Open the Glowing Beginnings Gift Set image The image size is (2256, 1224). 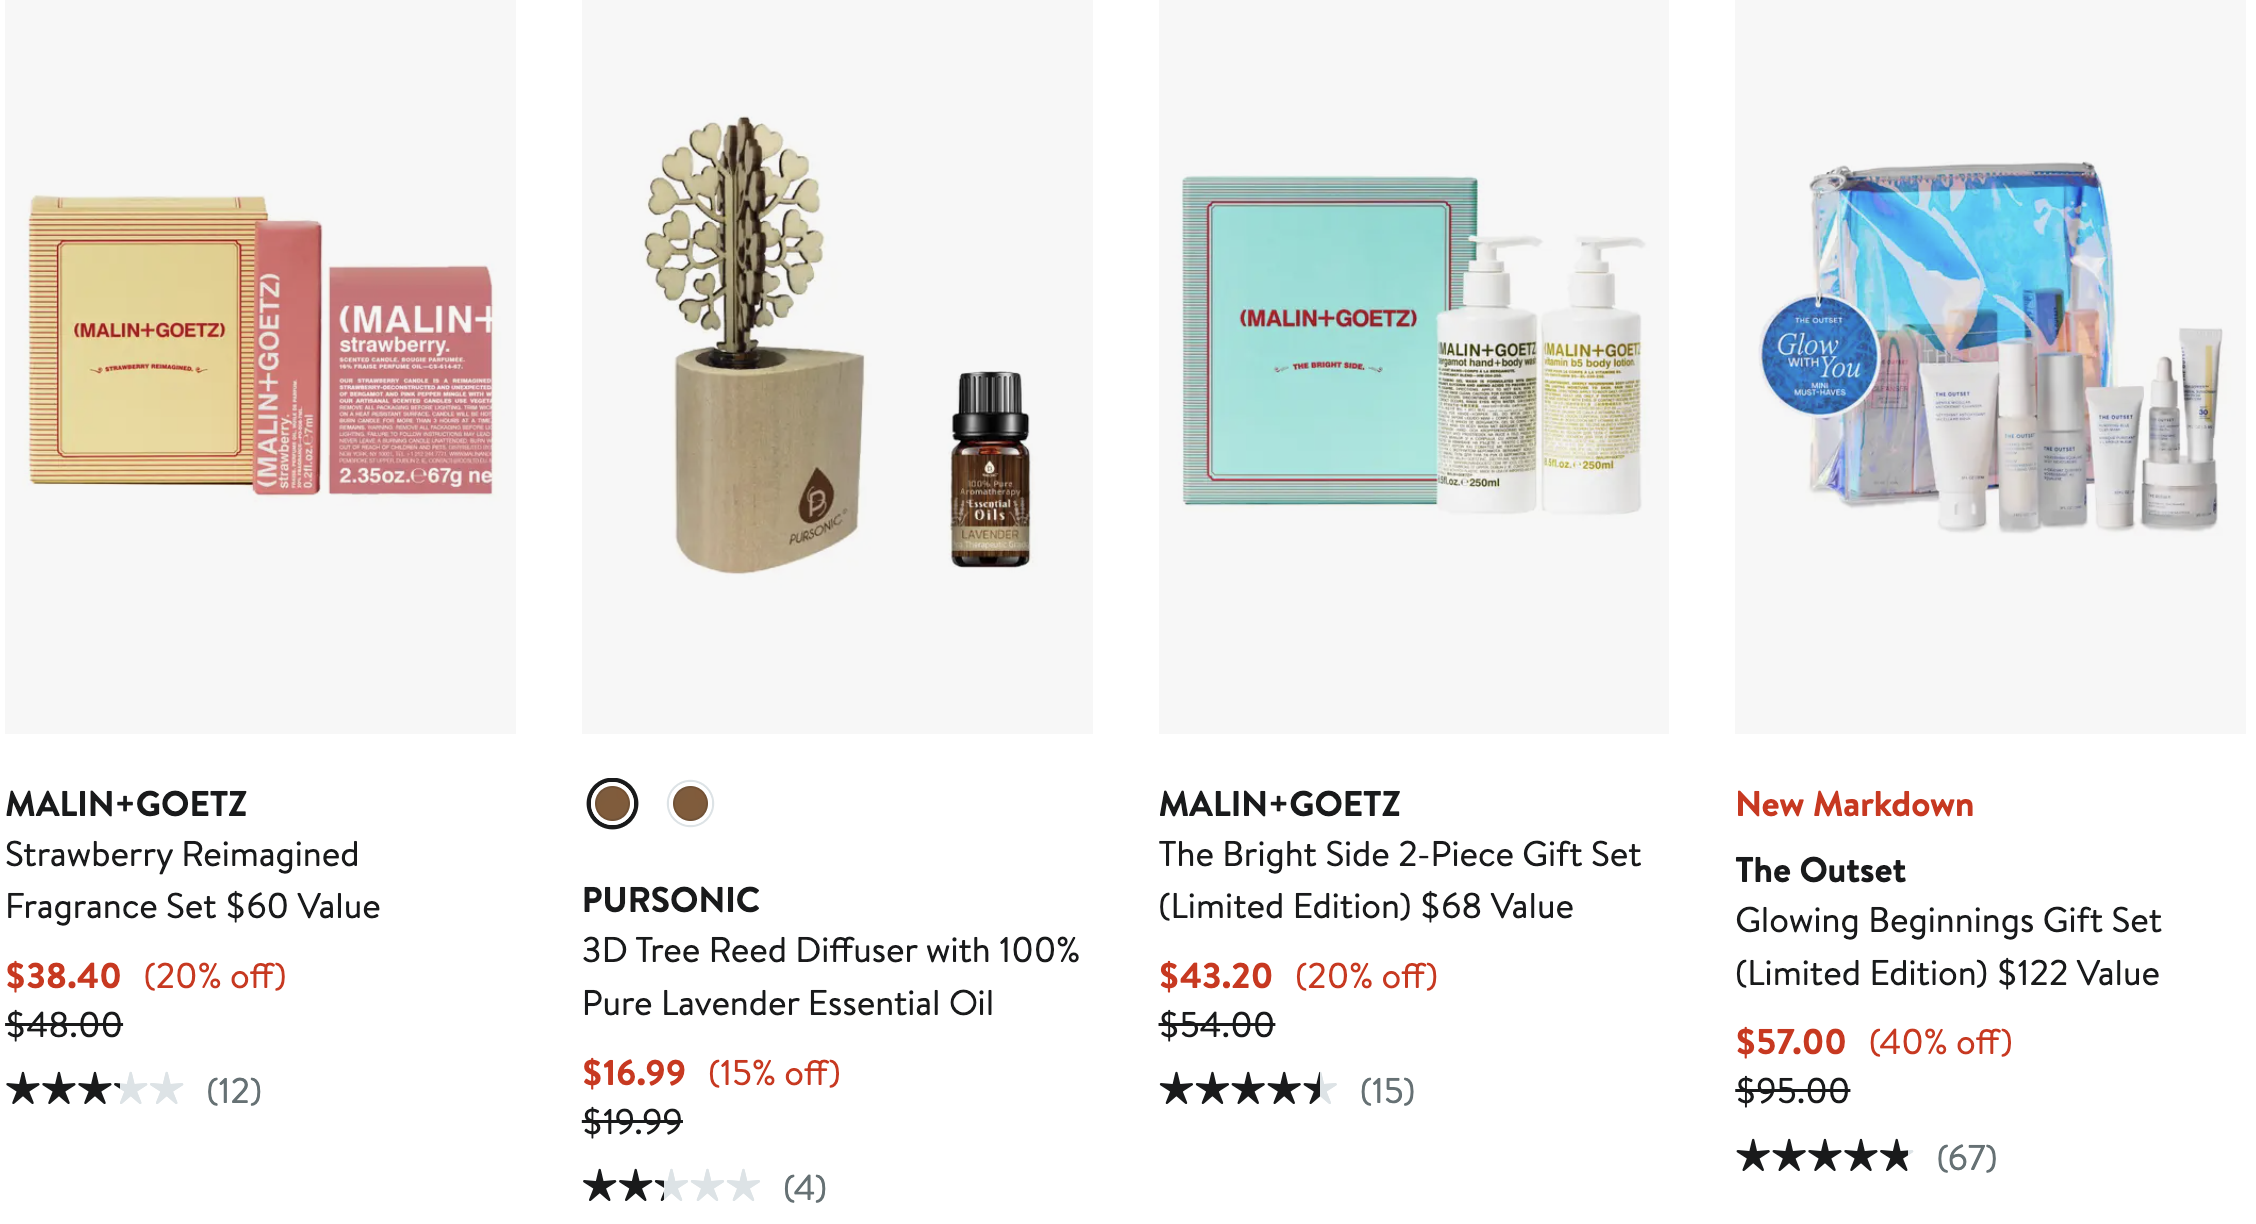[x=1990, y=366]
